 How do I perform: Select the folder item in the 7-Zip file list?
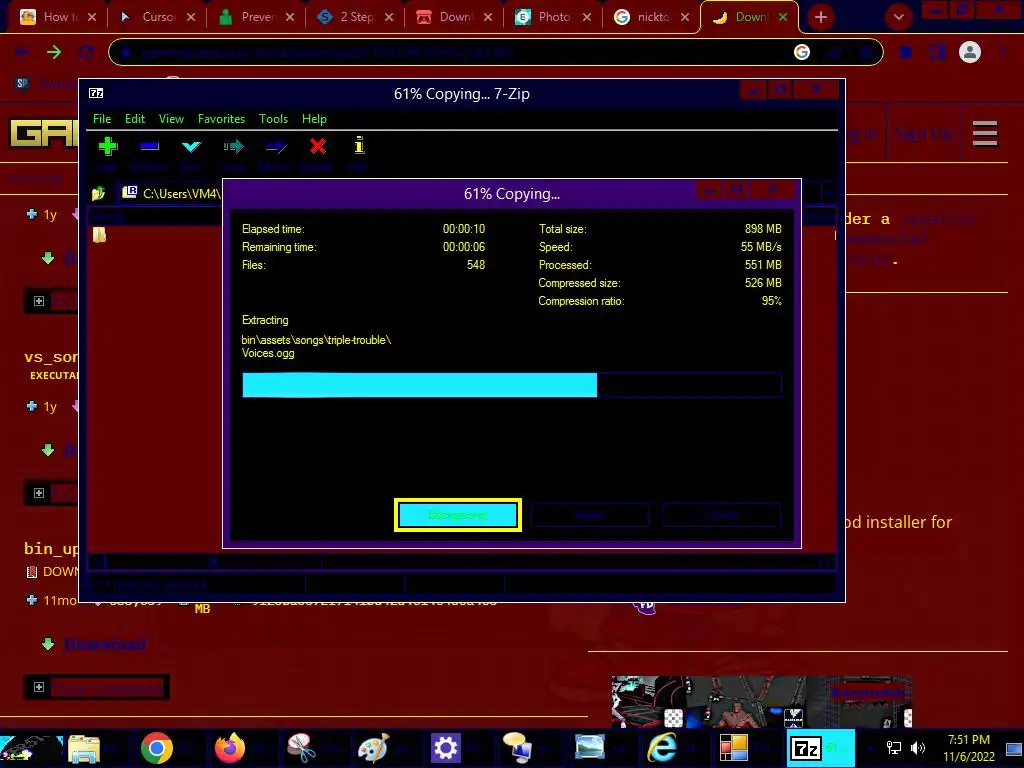click(x=99, y=235)
